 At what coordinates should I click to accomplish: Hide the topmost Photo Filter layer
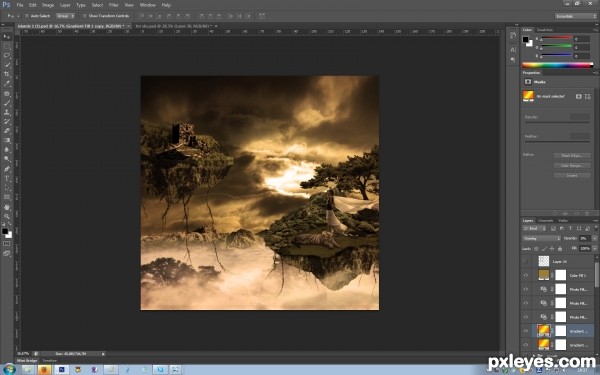(x=526, y=289)
